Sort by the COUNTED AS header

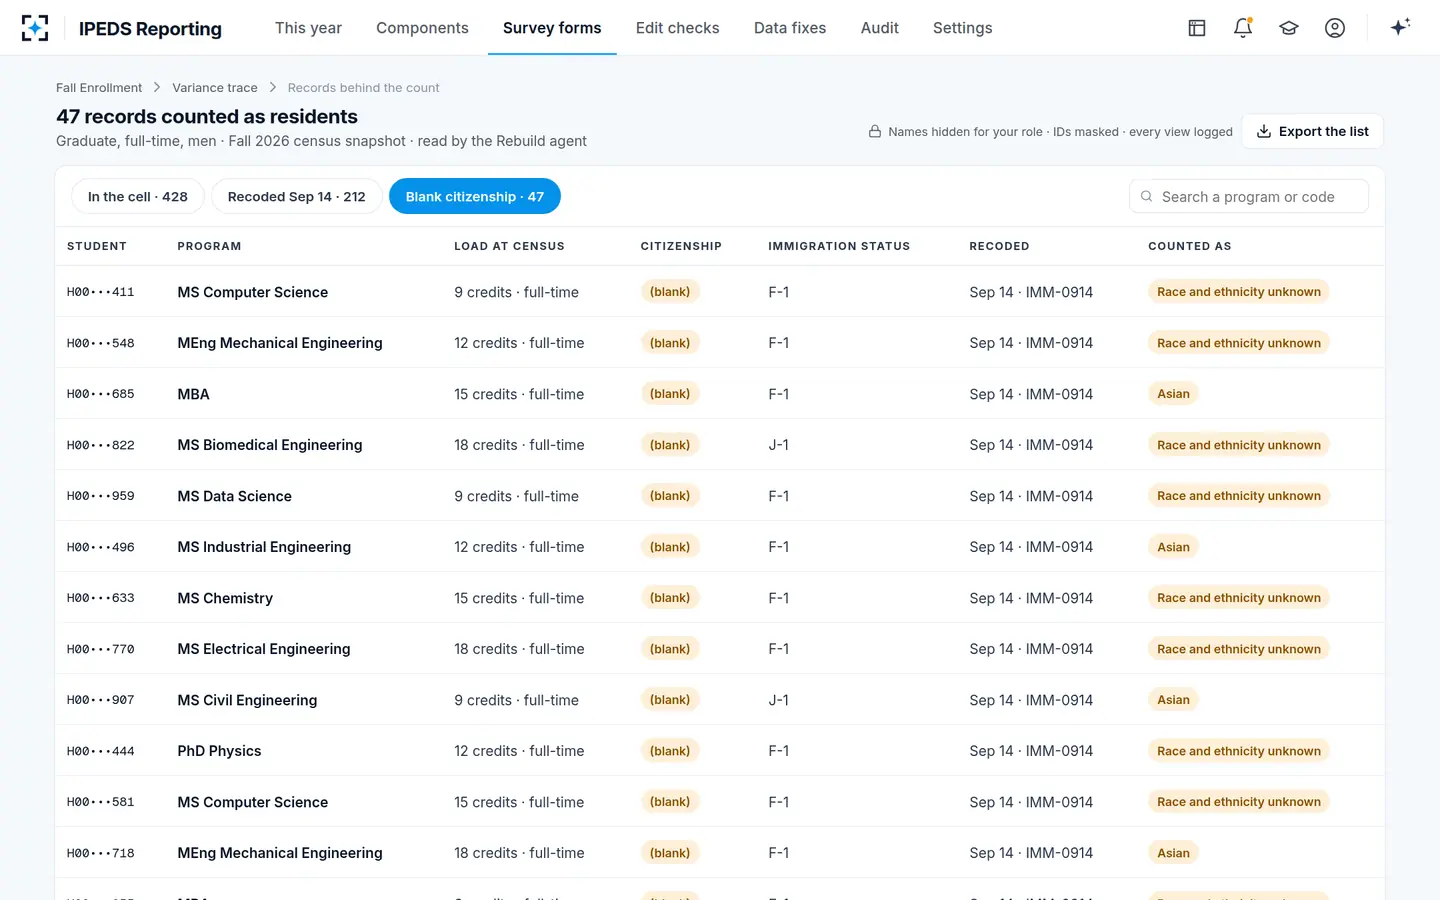1190,246
